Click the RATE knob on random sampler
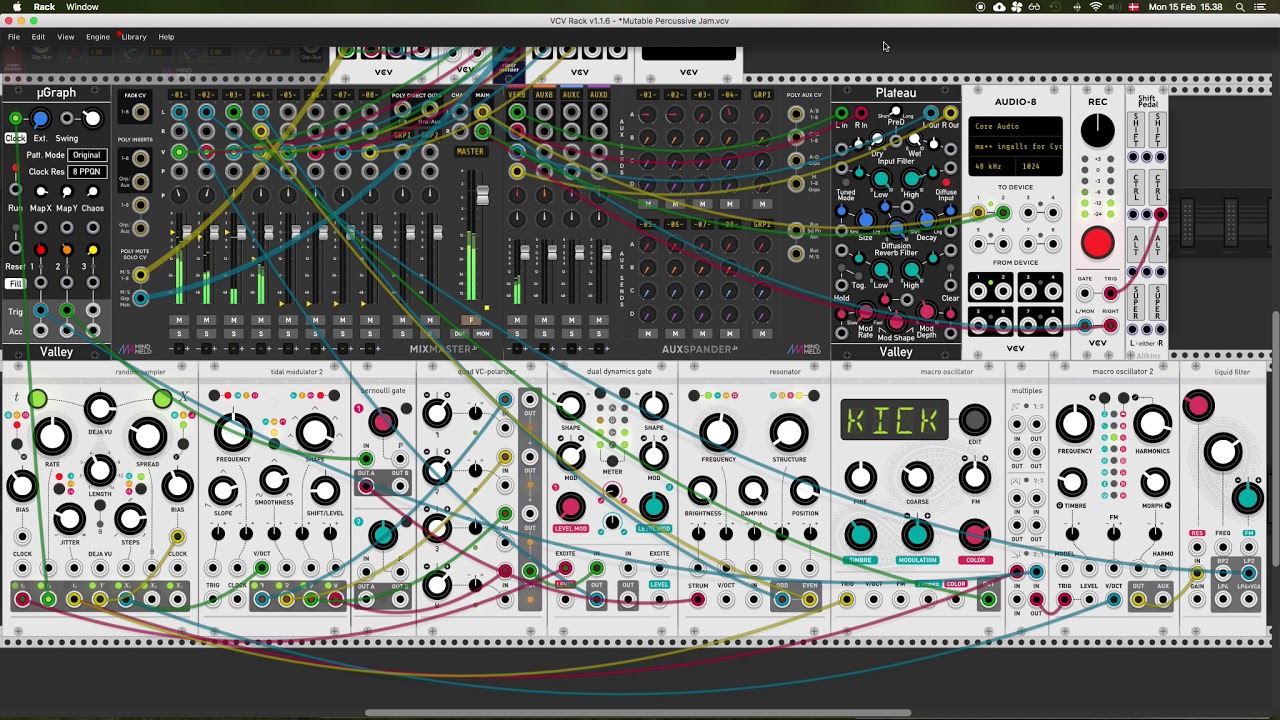The image size is (1280, 720). pos(52,435)
